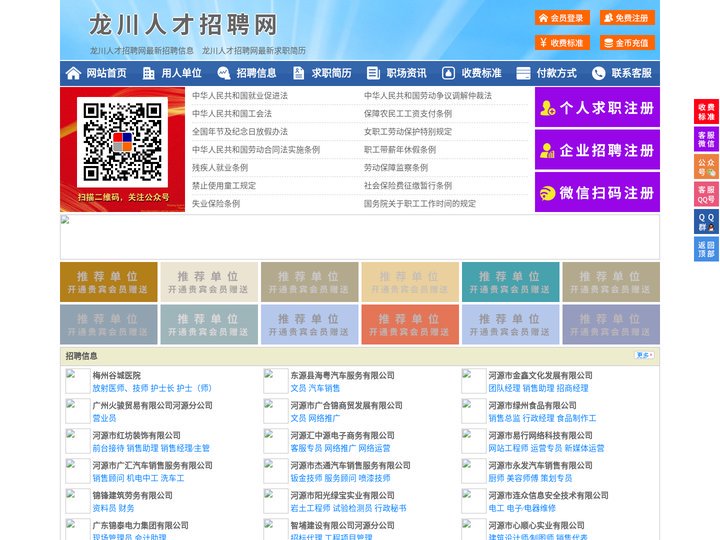The height and width of the screenshot is (540, 720).
Task: Click the 金币充值 button
Action: [627, 43]
